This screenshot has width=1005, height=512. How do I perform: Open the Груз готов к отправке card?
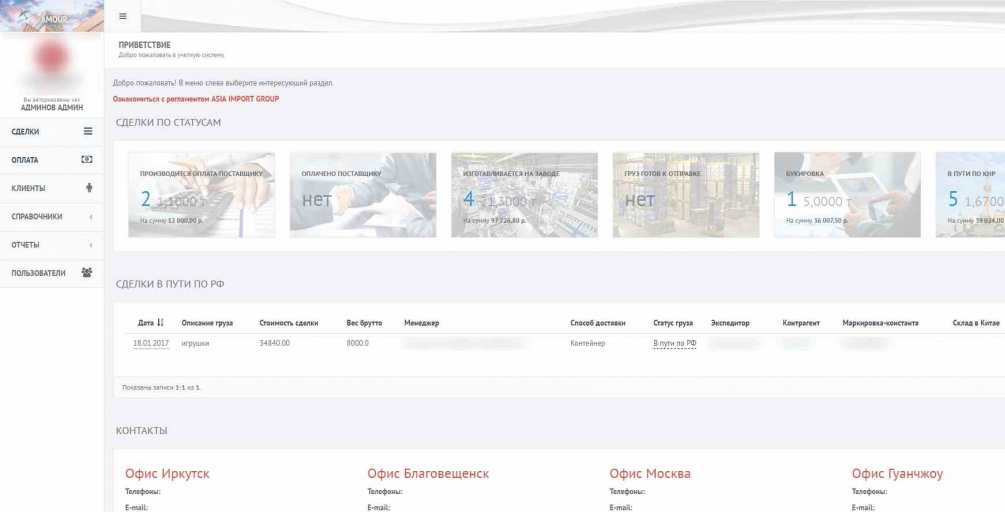686,195
